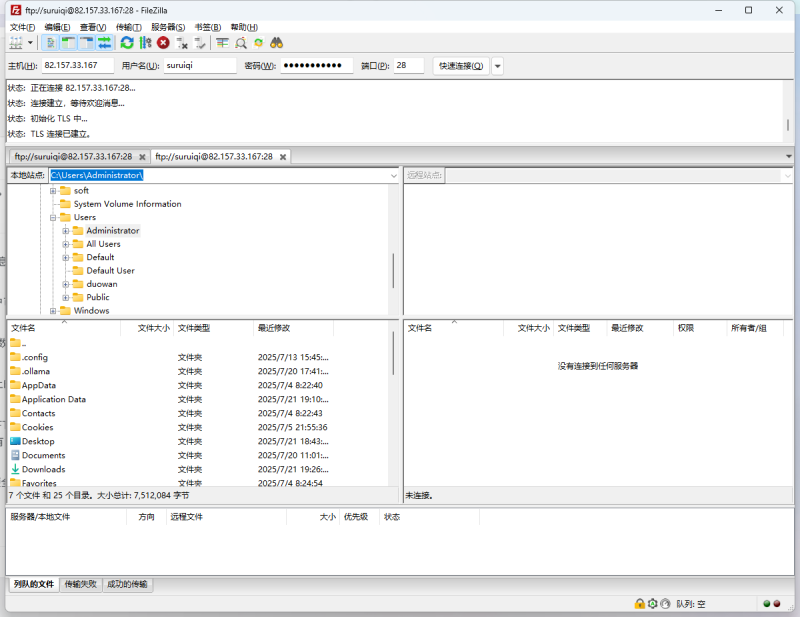
Task: Expand the Administrator folder in tree
Action: point(66,231)
